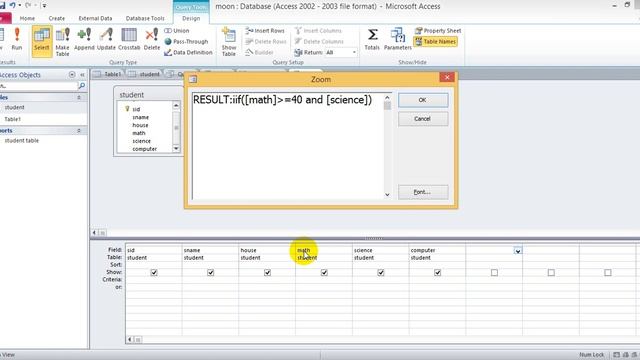Click up arrow of student field list scrollbar
The height and width of the screenshot is (360, 640).
coord(176,106)
